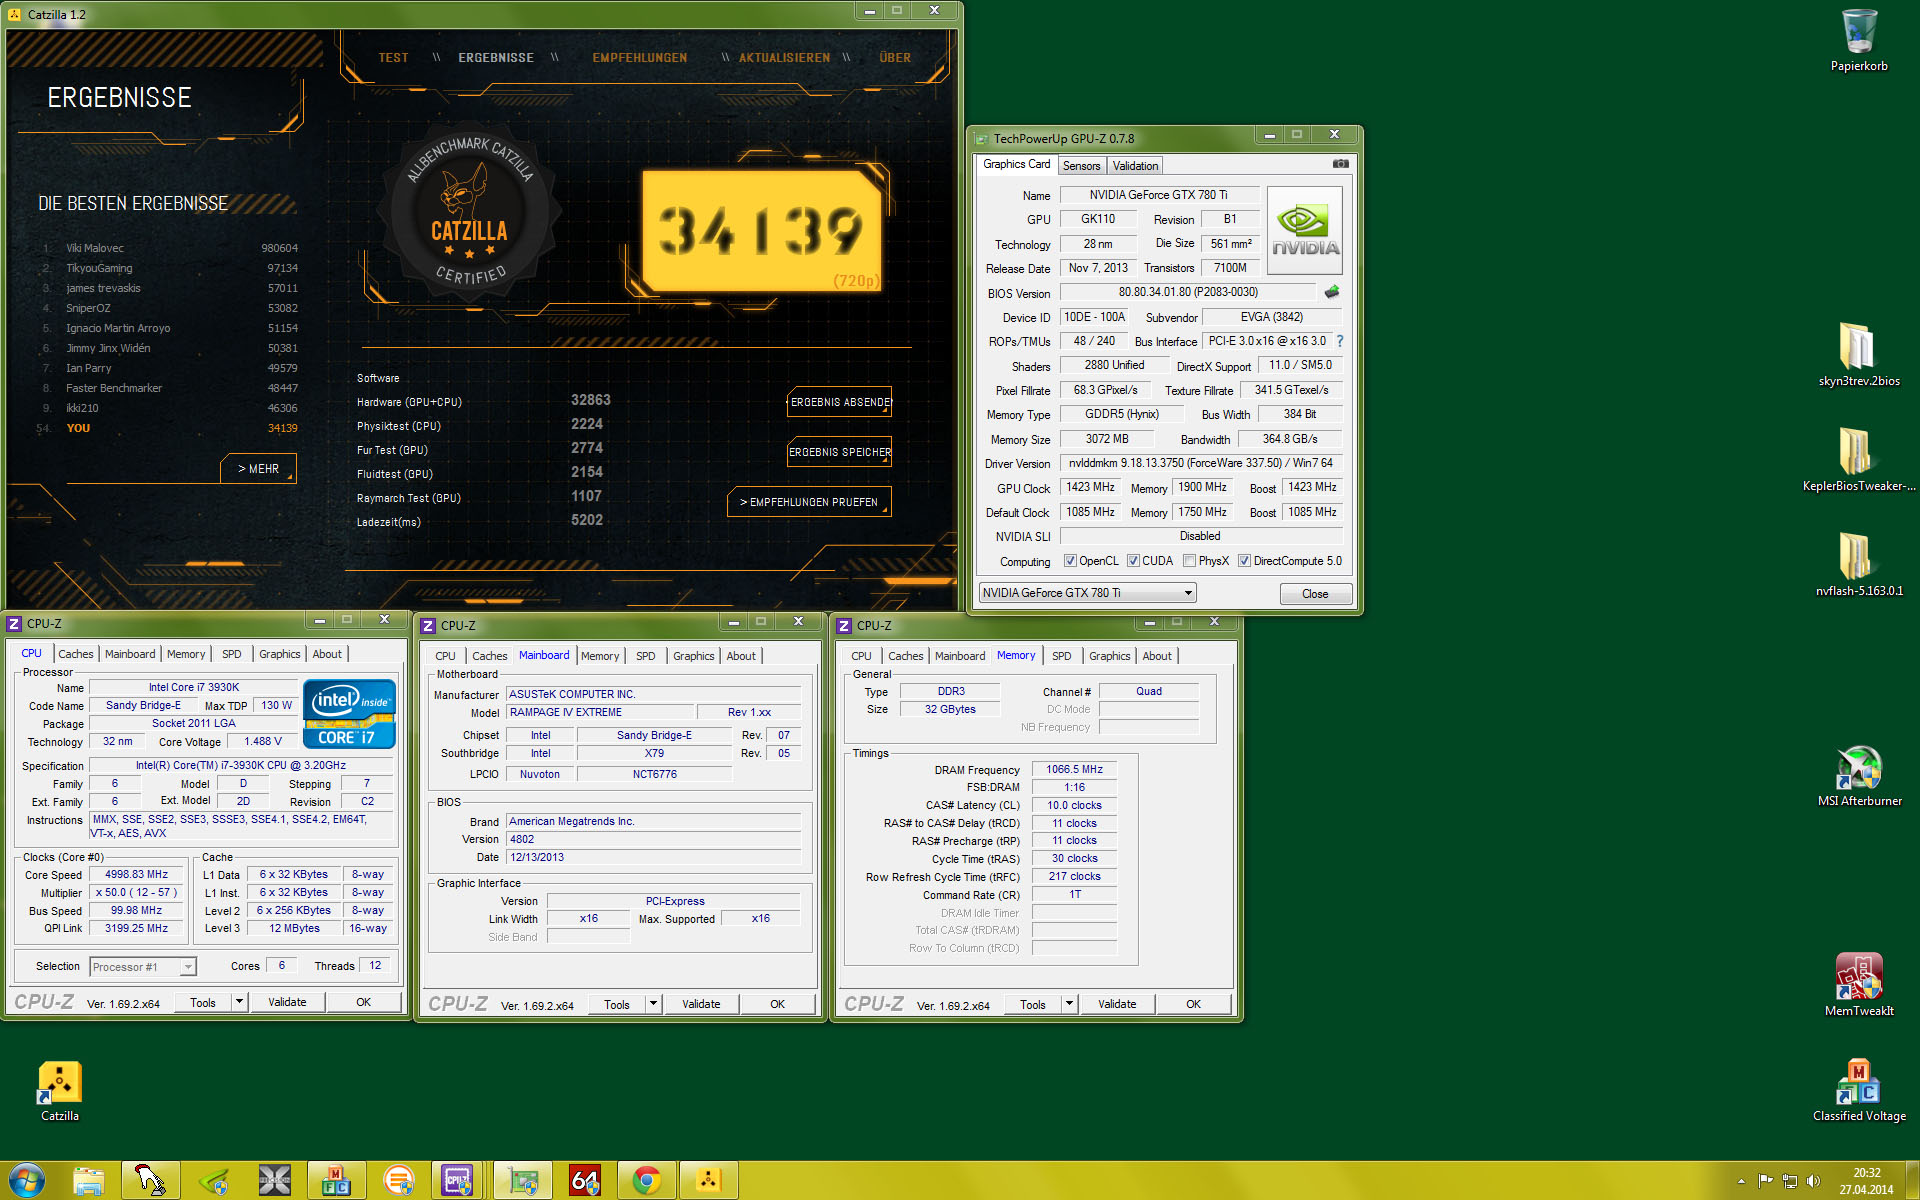Click the NVIDIA logo in GPU-Z
This screenshot has height=1200, width=1920.
[x=1304, y=231]
